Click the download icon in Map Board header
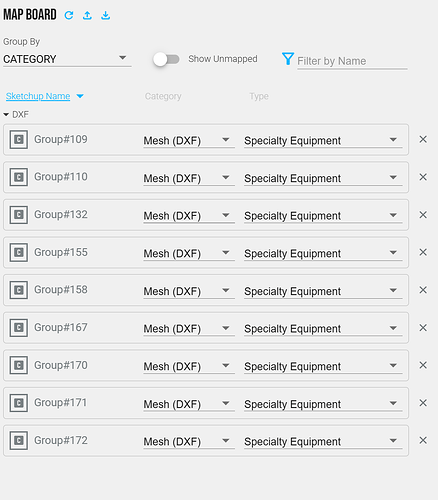The height and width of the screenshot is (500, 438). click(106, 15)
